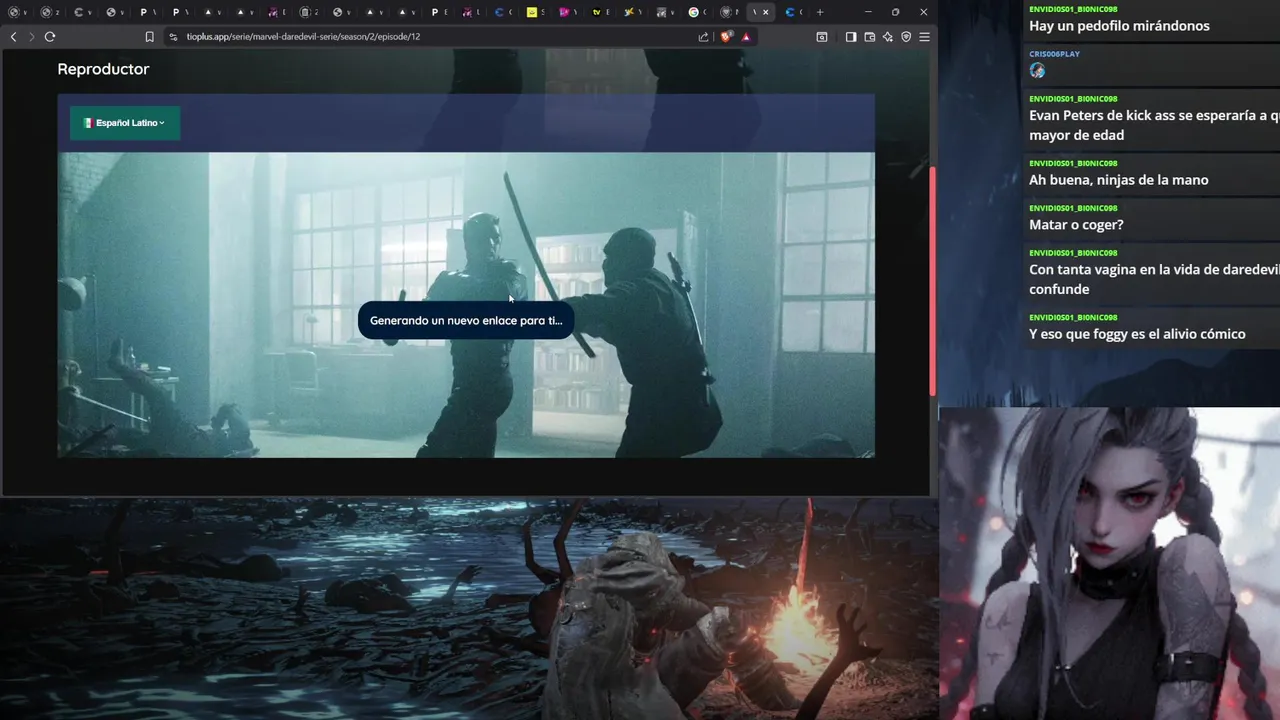Switch to the yellow-icon tab

pos(534,12)
